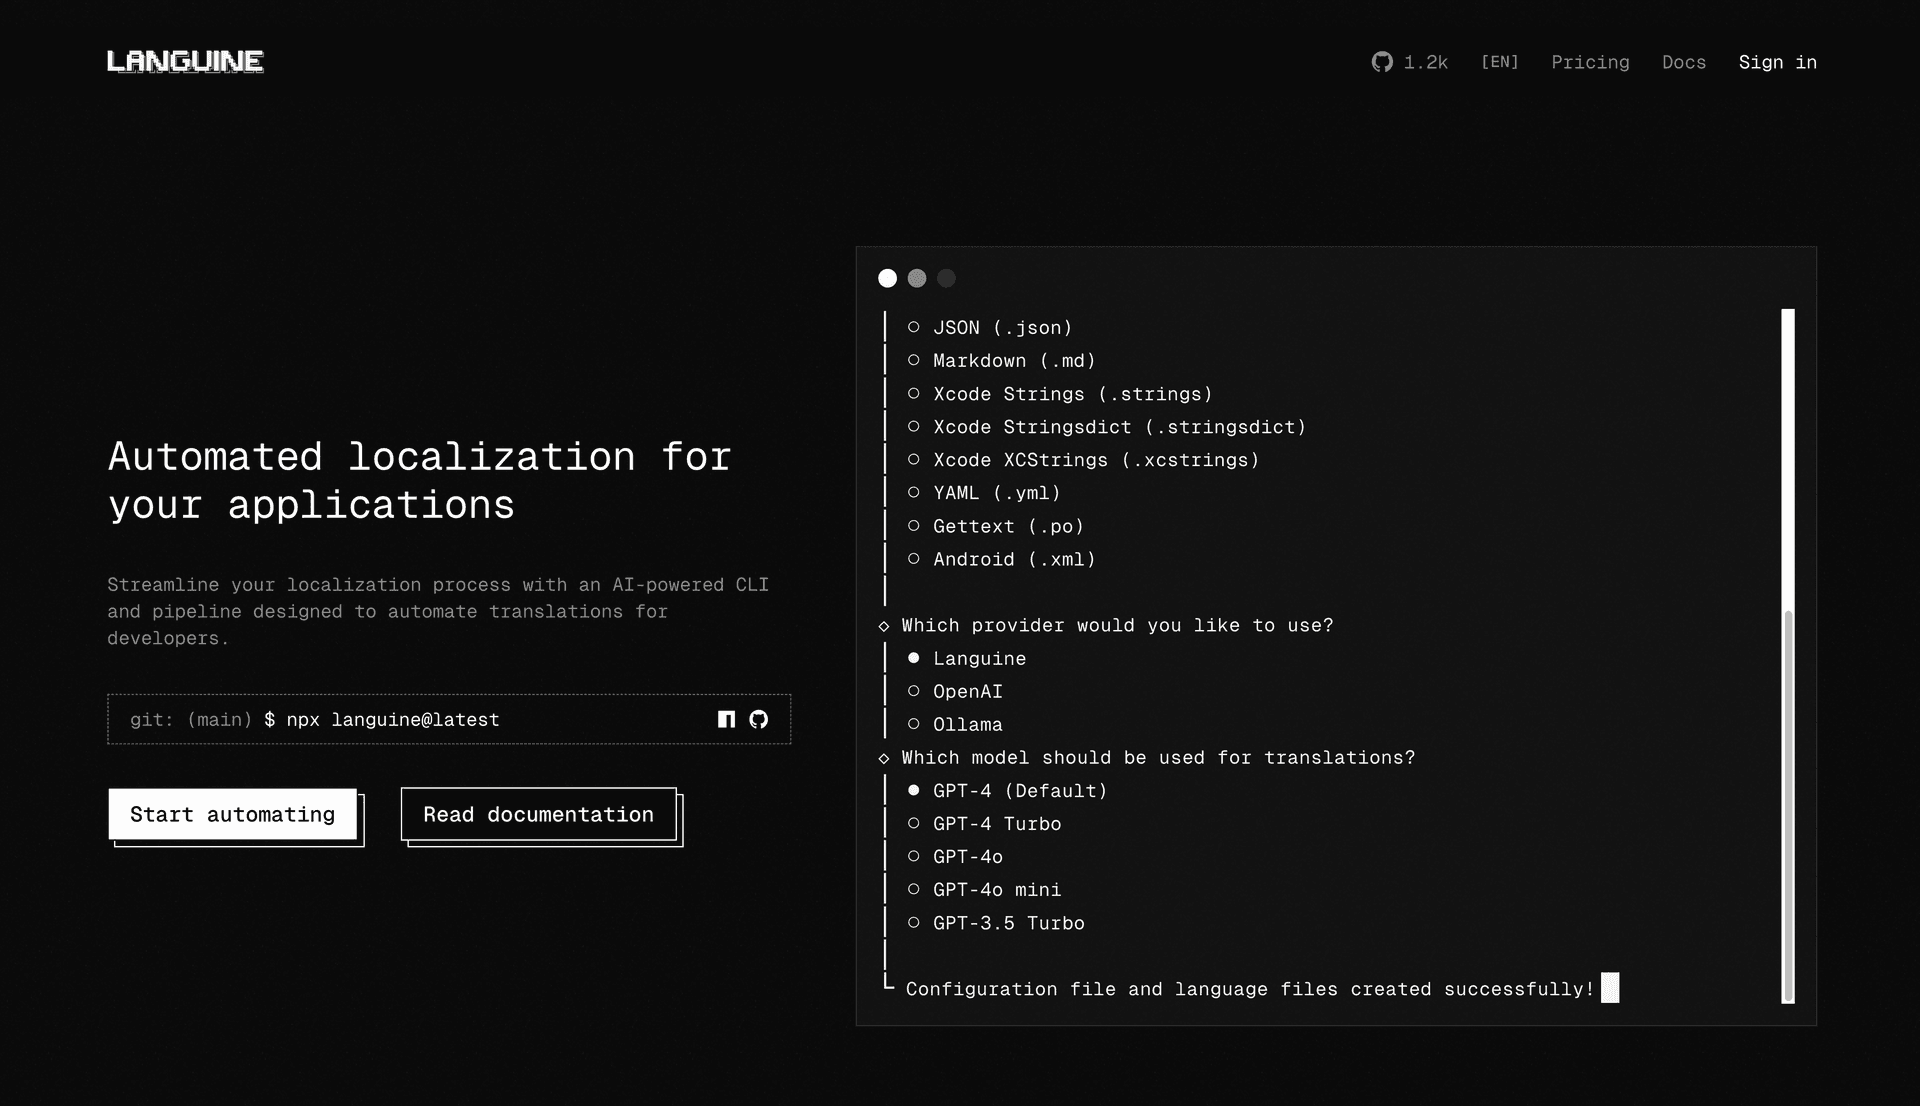Viewport: 1920px width, 1106px height.
Task: Click the diamond icon beside provider question
Action: (884, 626)
